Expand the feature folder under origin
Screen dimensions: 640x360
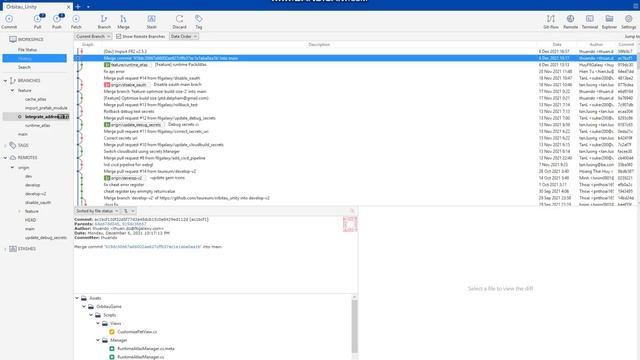[19, 211]
